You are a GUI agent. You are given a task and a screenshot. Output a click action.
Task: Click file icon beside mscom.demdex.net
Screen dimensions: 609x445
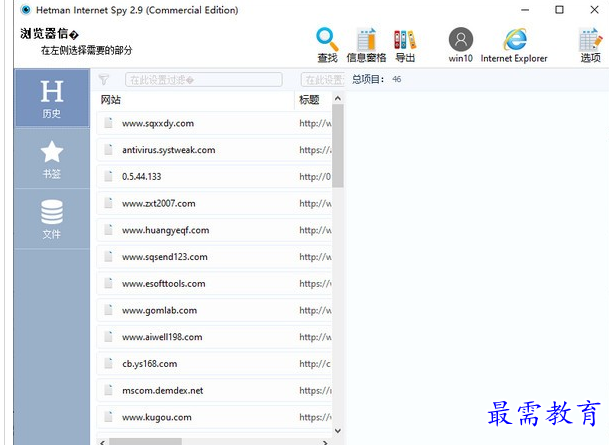[x=108, y=390]
